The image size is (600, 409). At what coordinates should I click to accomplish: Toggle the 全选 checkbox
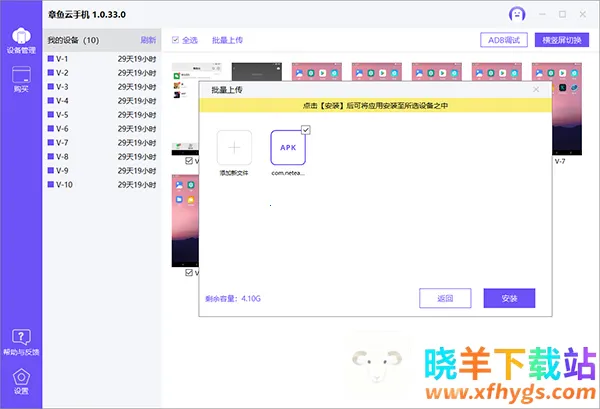tap(177, 40)
